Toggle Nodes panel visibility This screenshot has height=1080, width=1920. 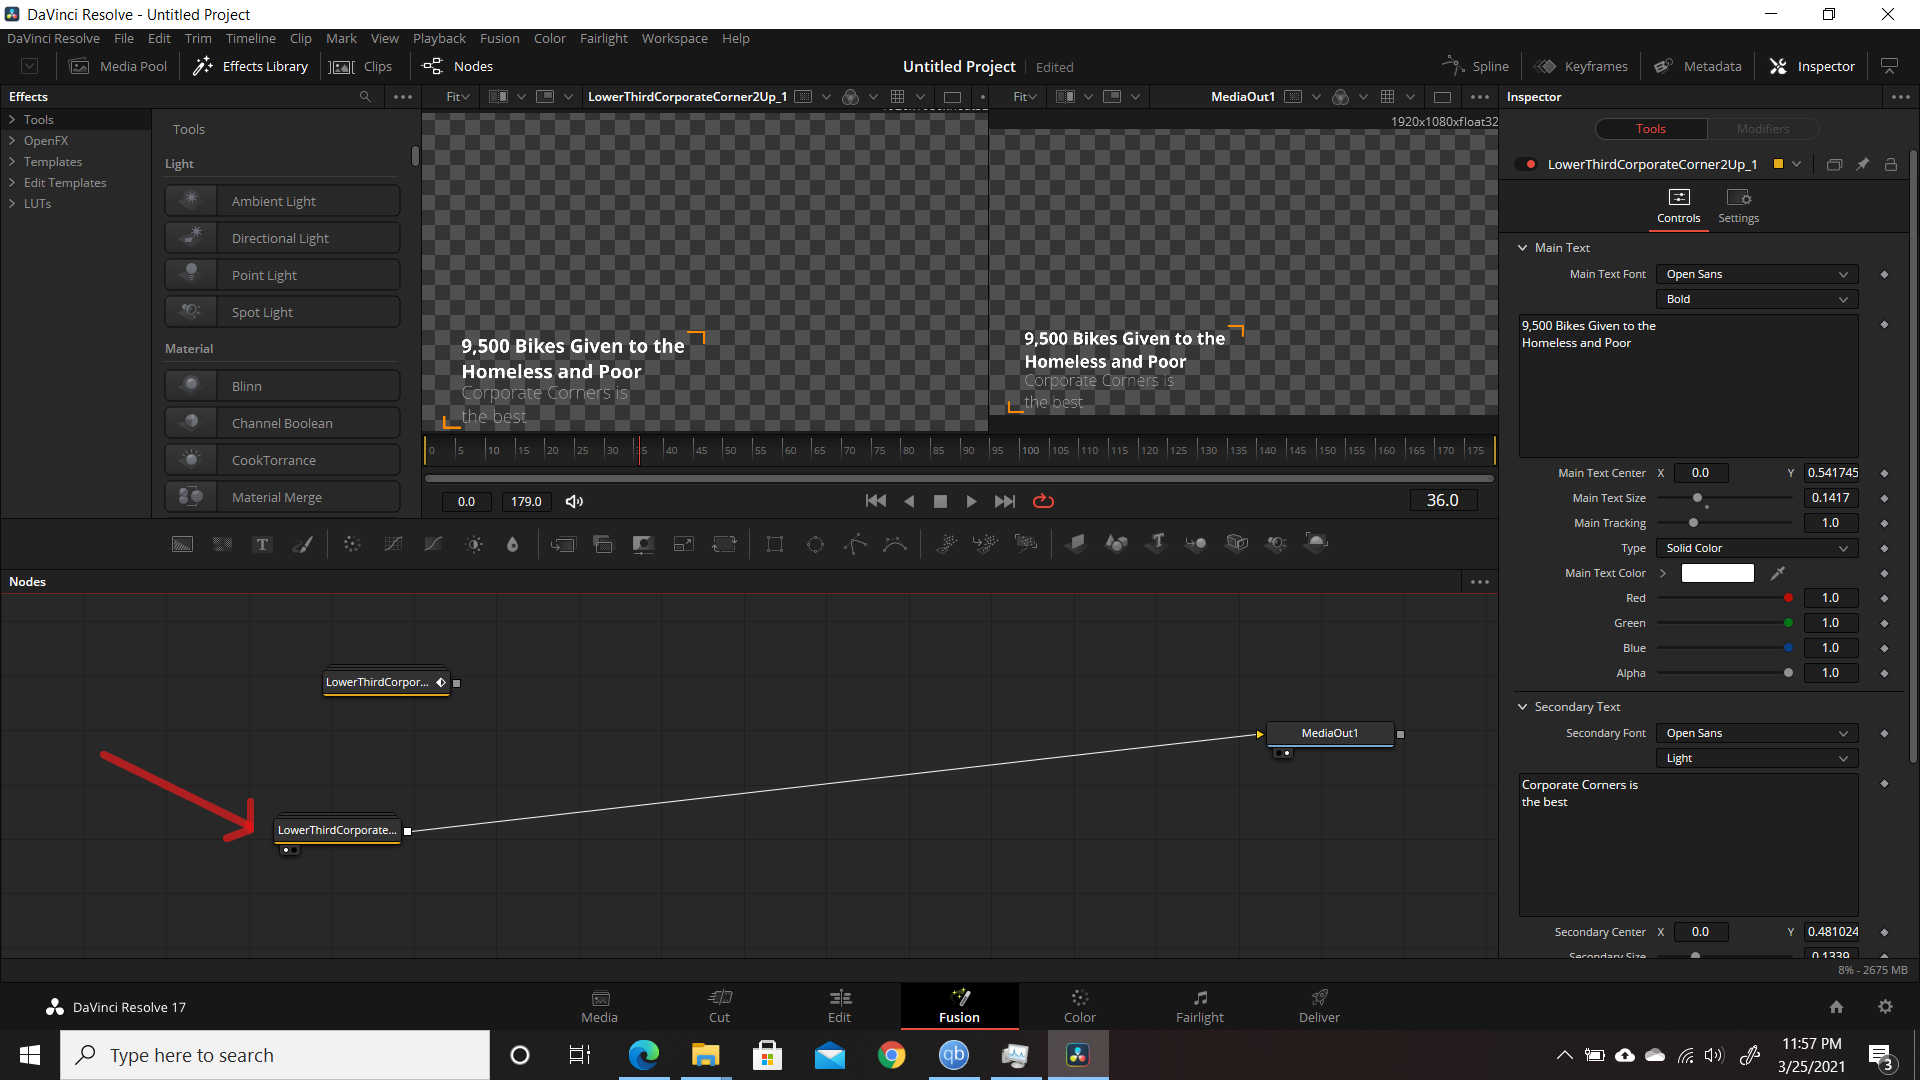458,66
